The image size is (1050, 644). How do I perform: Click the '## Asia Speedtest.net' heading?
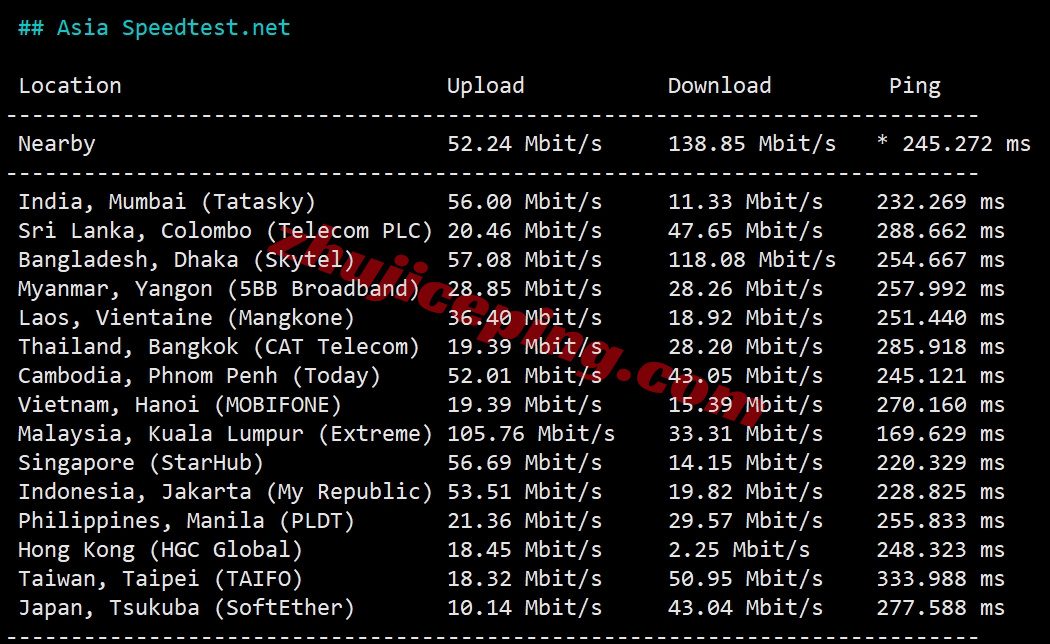[x=154, y=27]
